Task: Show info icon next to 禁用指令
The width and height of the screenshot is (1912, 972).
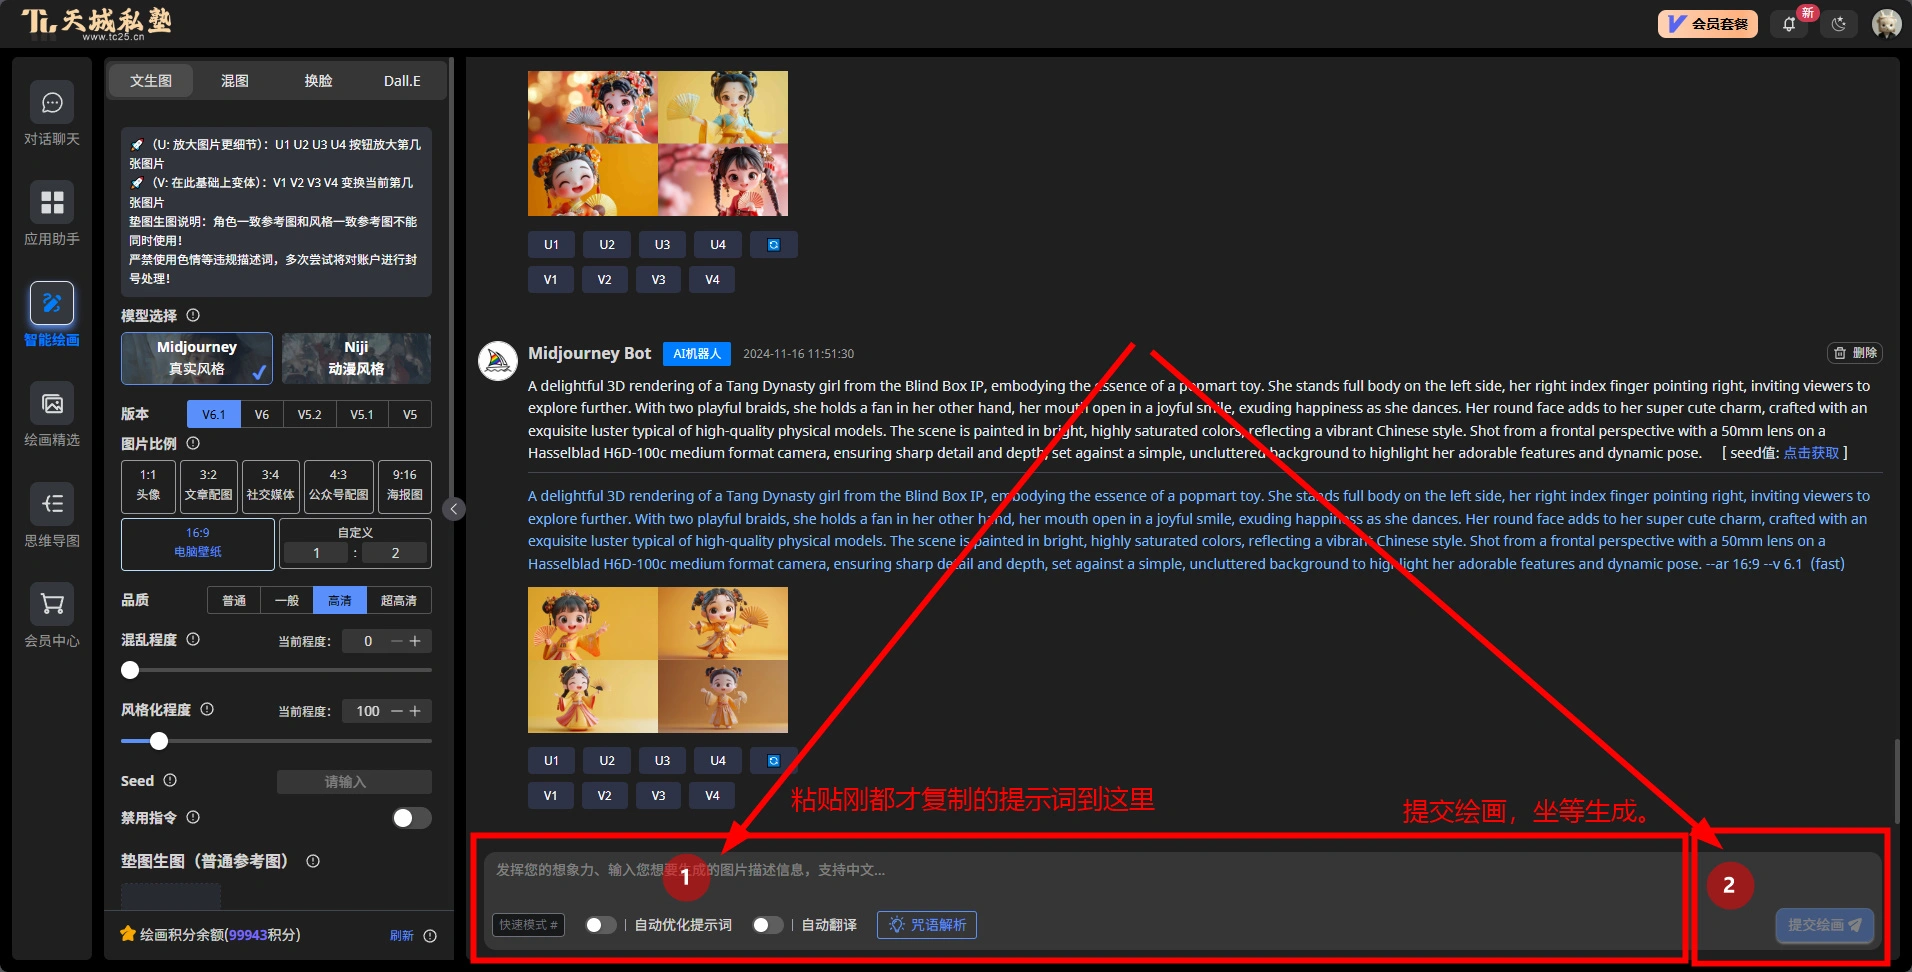Action: tap(193, 817)
